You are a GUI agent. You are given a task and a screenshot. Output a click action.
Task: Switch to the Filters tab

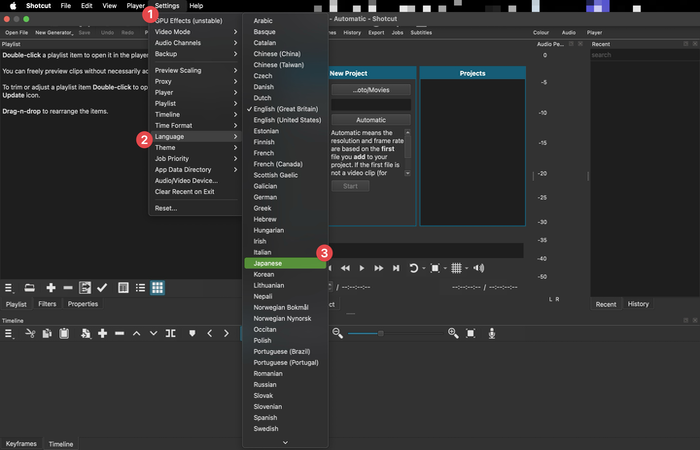[x=47, y=304]
